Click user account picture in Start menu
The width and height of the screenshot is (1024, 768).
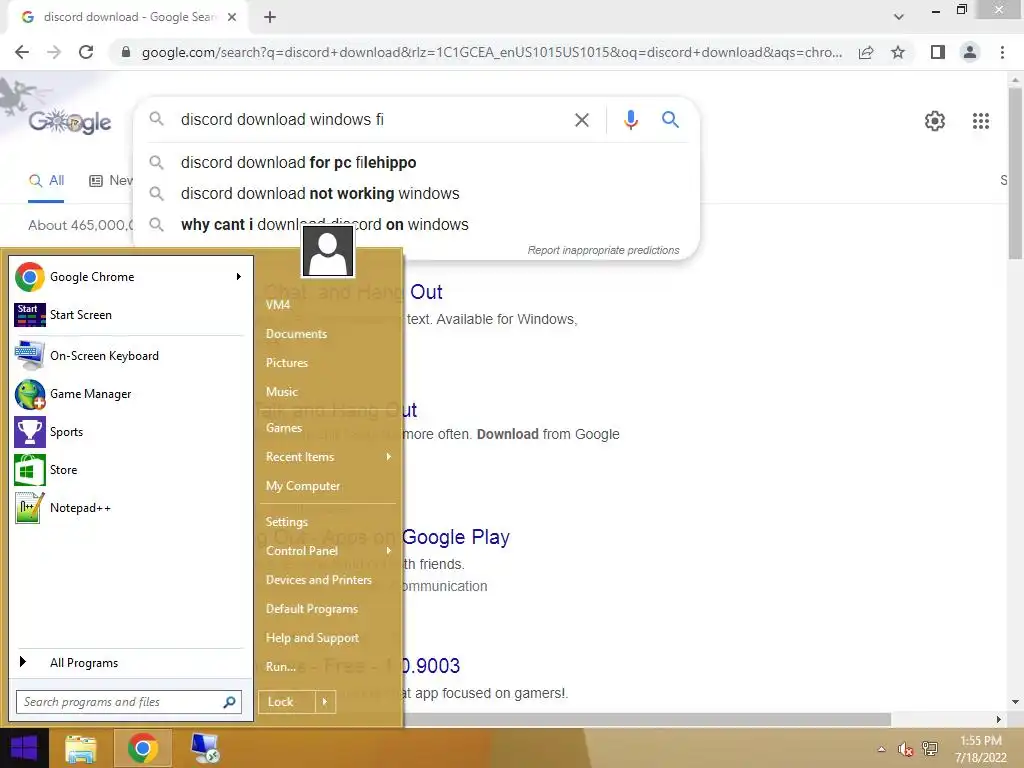328,251
